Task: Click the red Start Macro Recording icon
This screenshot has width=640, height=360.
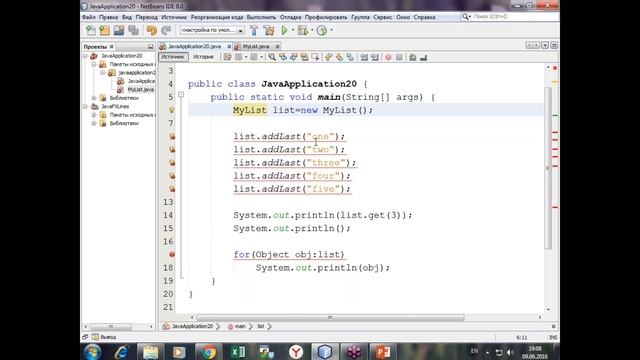Action: pyautogui.click(x=388, y=57)
